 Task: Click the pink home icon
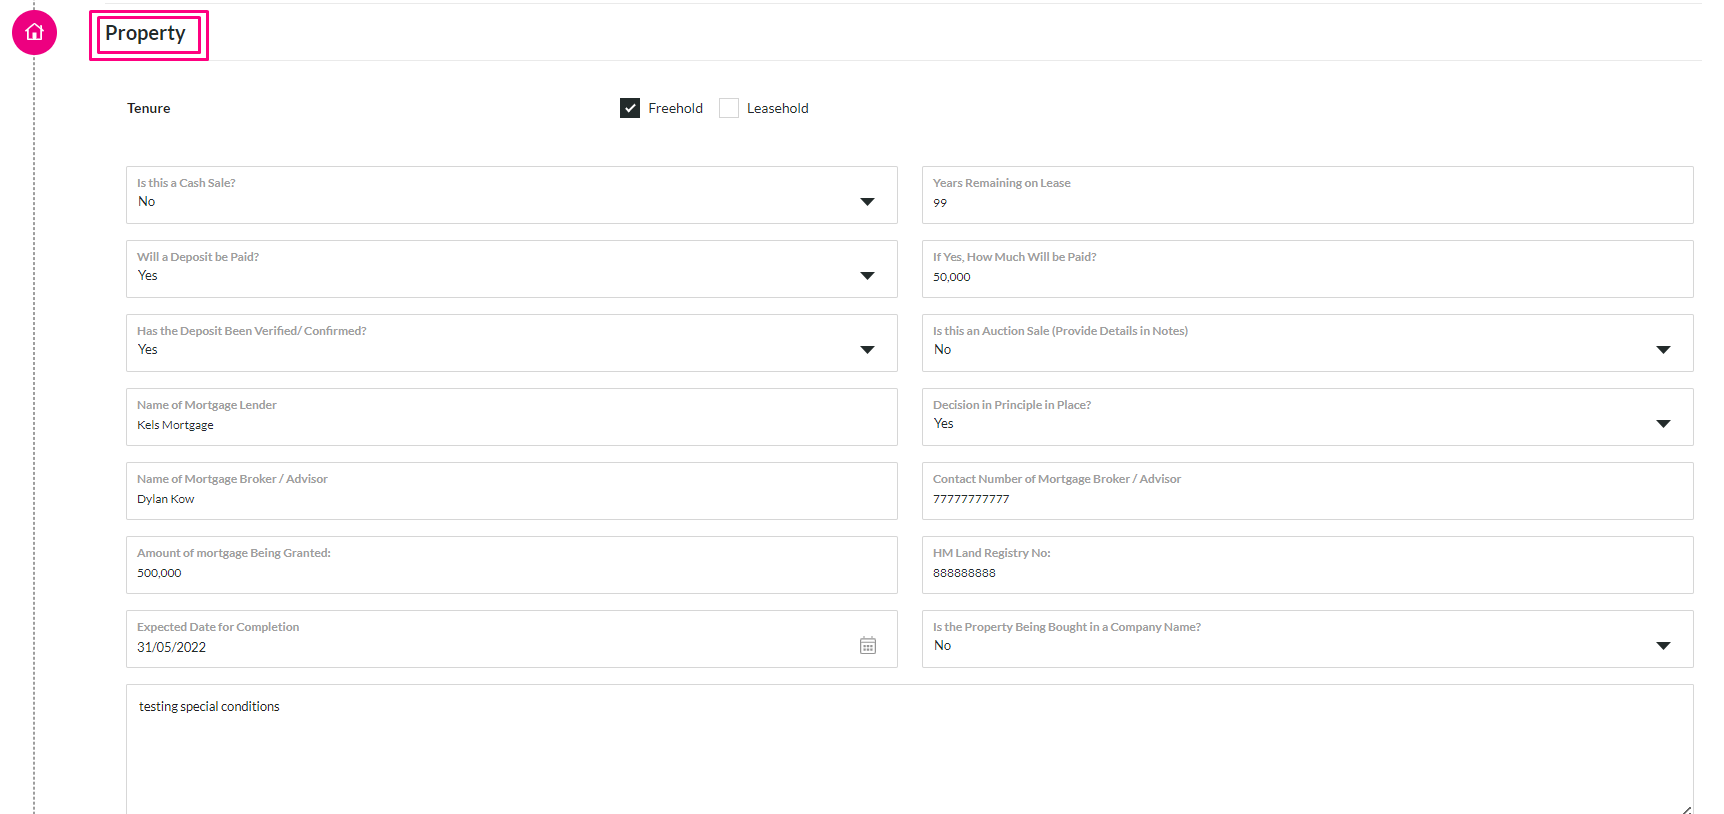[34, 32]
